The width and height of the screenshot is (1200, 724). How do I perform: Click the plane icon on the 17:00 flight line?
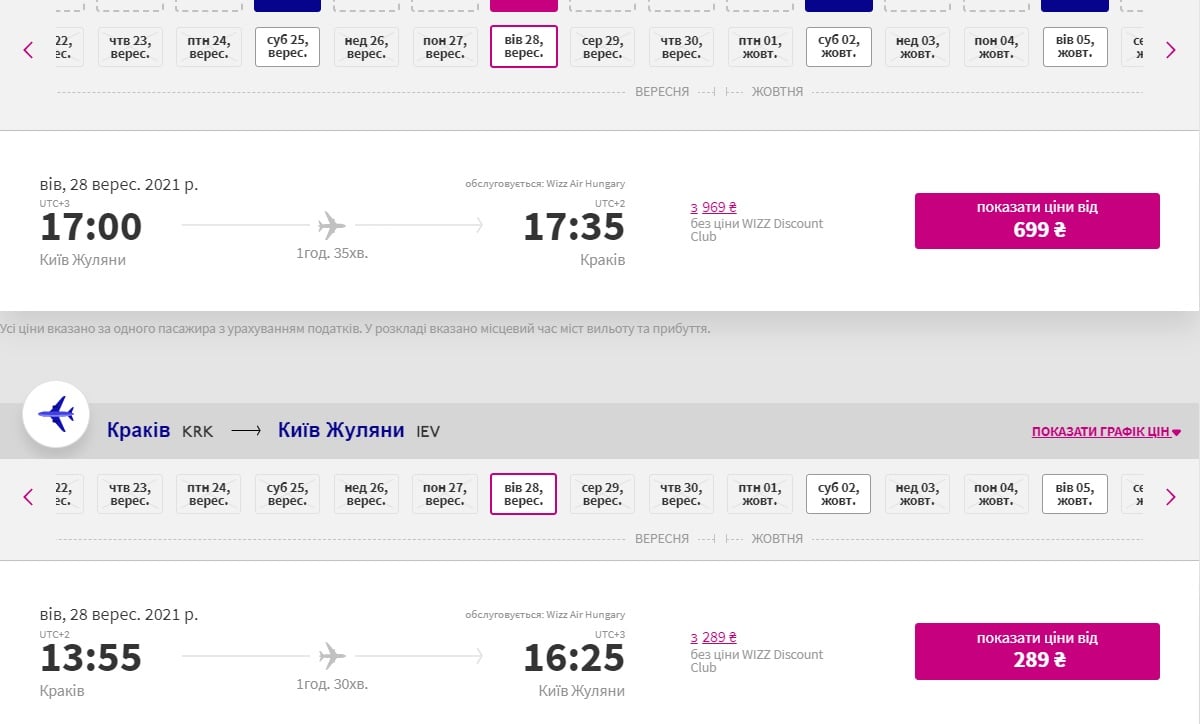coord(332,225)
